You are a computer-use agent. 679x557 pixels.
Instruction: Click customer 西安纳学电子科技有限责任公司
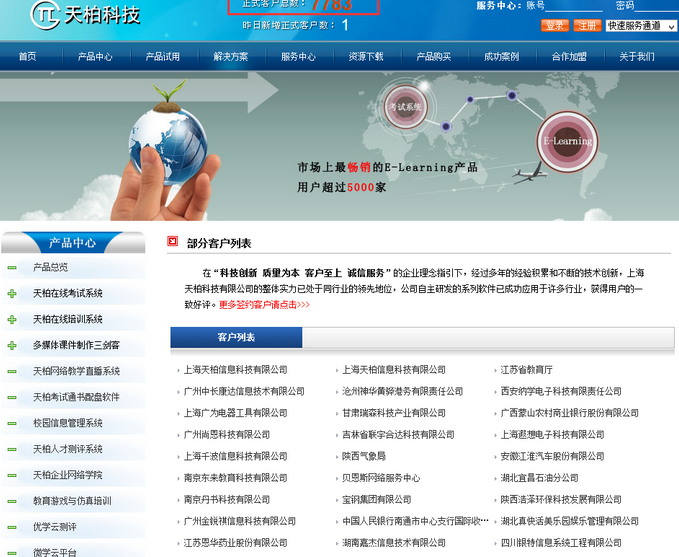(561, 392)
